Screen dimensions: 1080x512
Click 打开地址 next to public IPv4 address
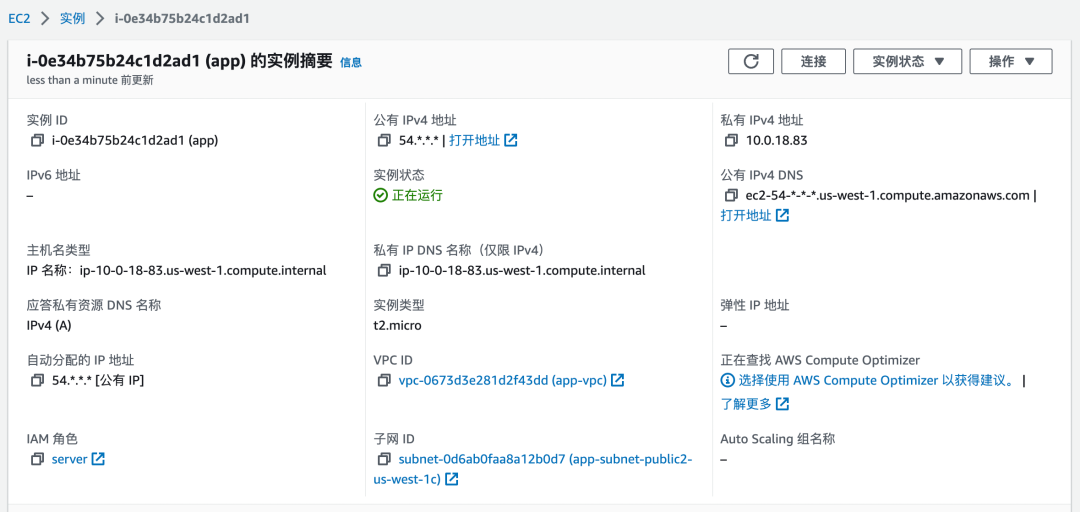(x=475, y=141)
